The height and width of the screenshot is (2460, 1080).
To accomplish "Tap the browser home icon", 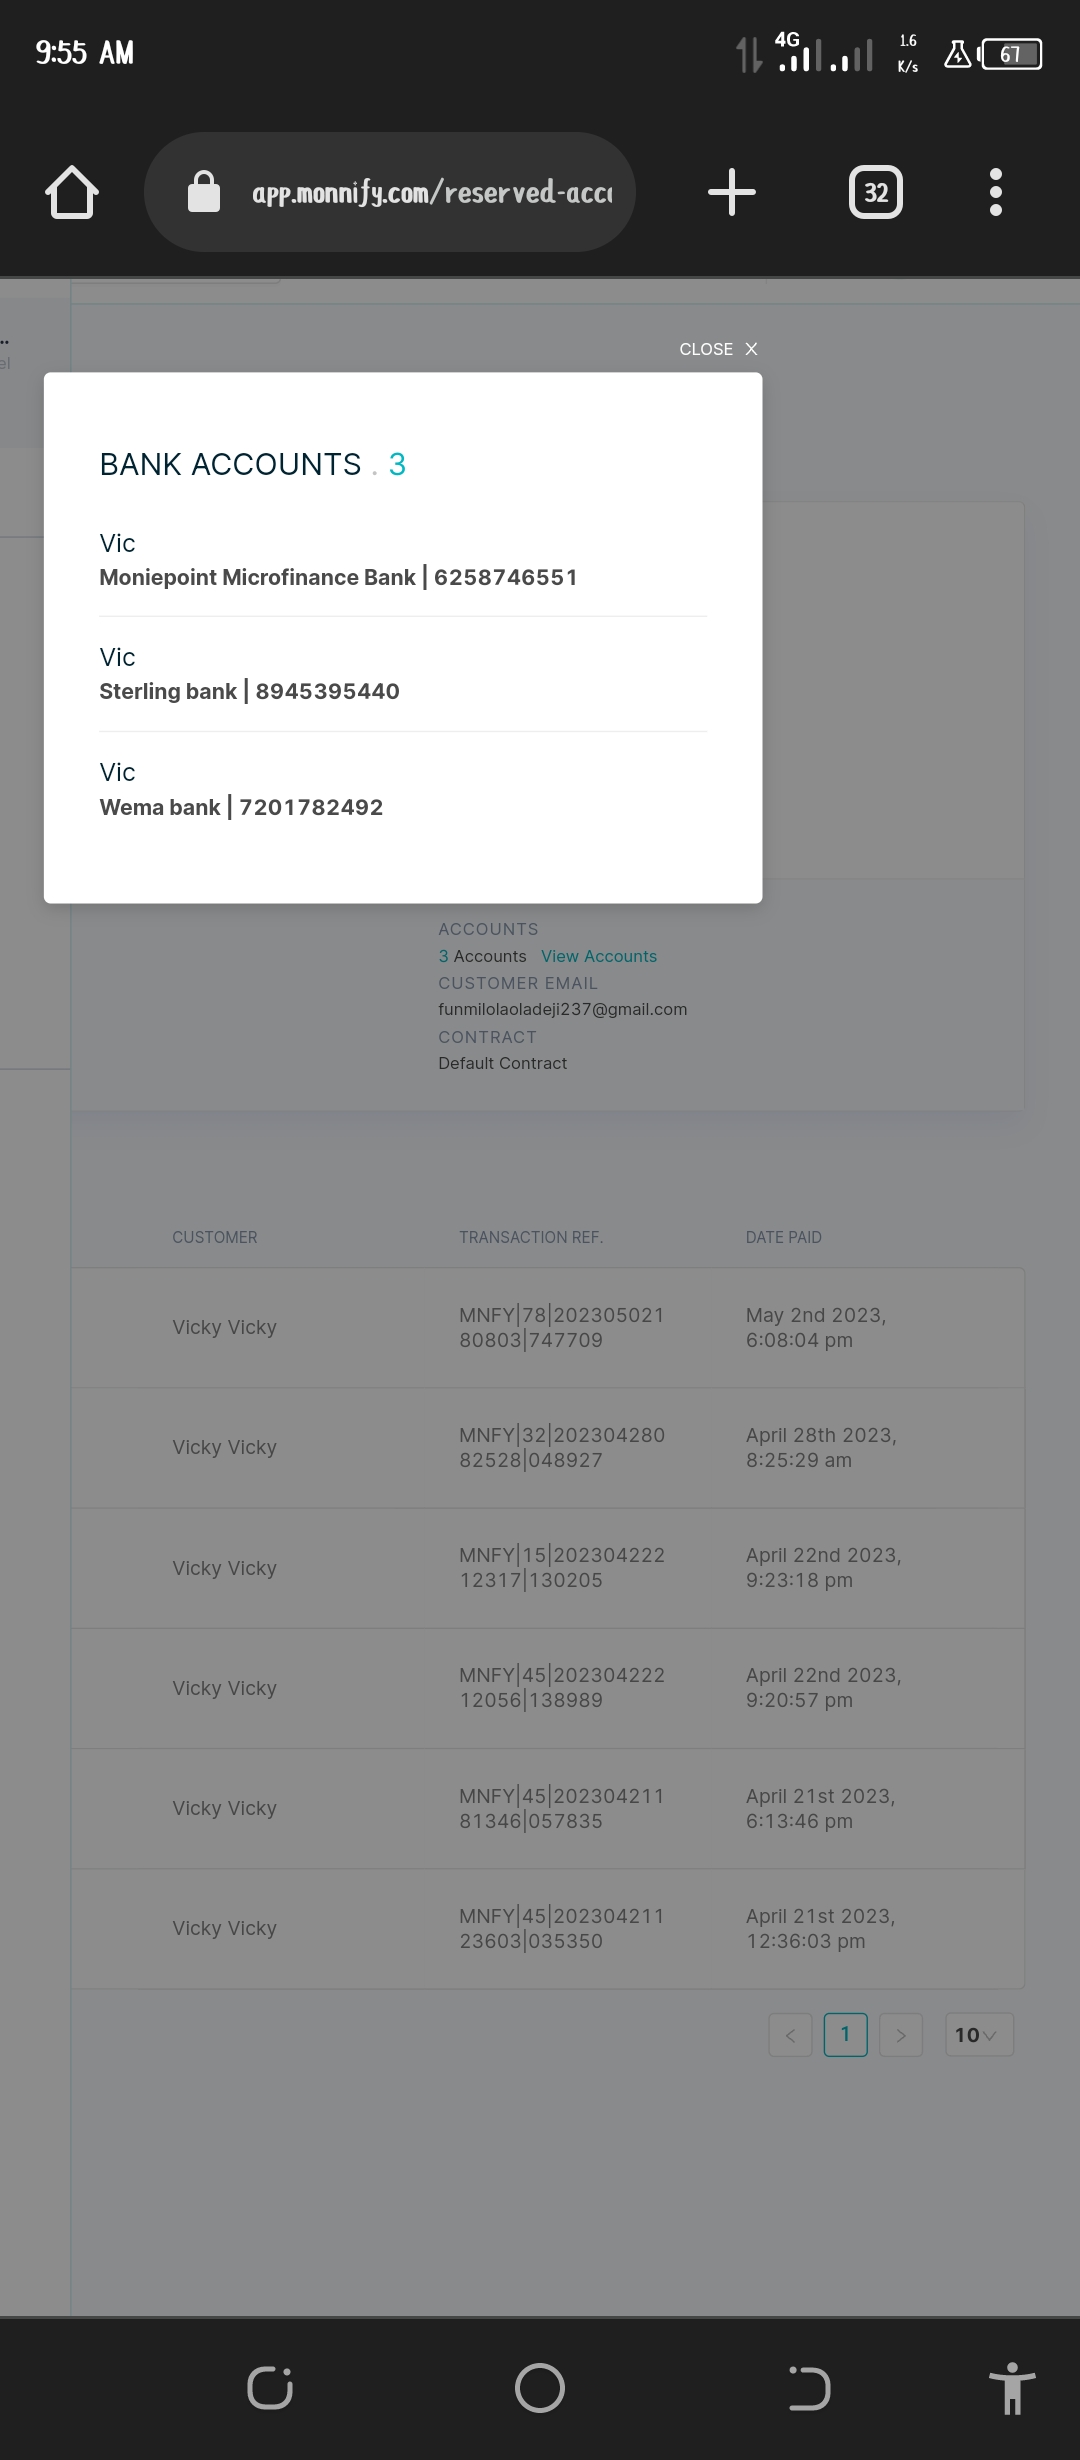I will 72,192.
